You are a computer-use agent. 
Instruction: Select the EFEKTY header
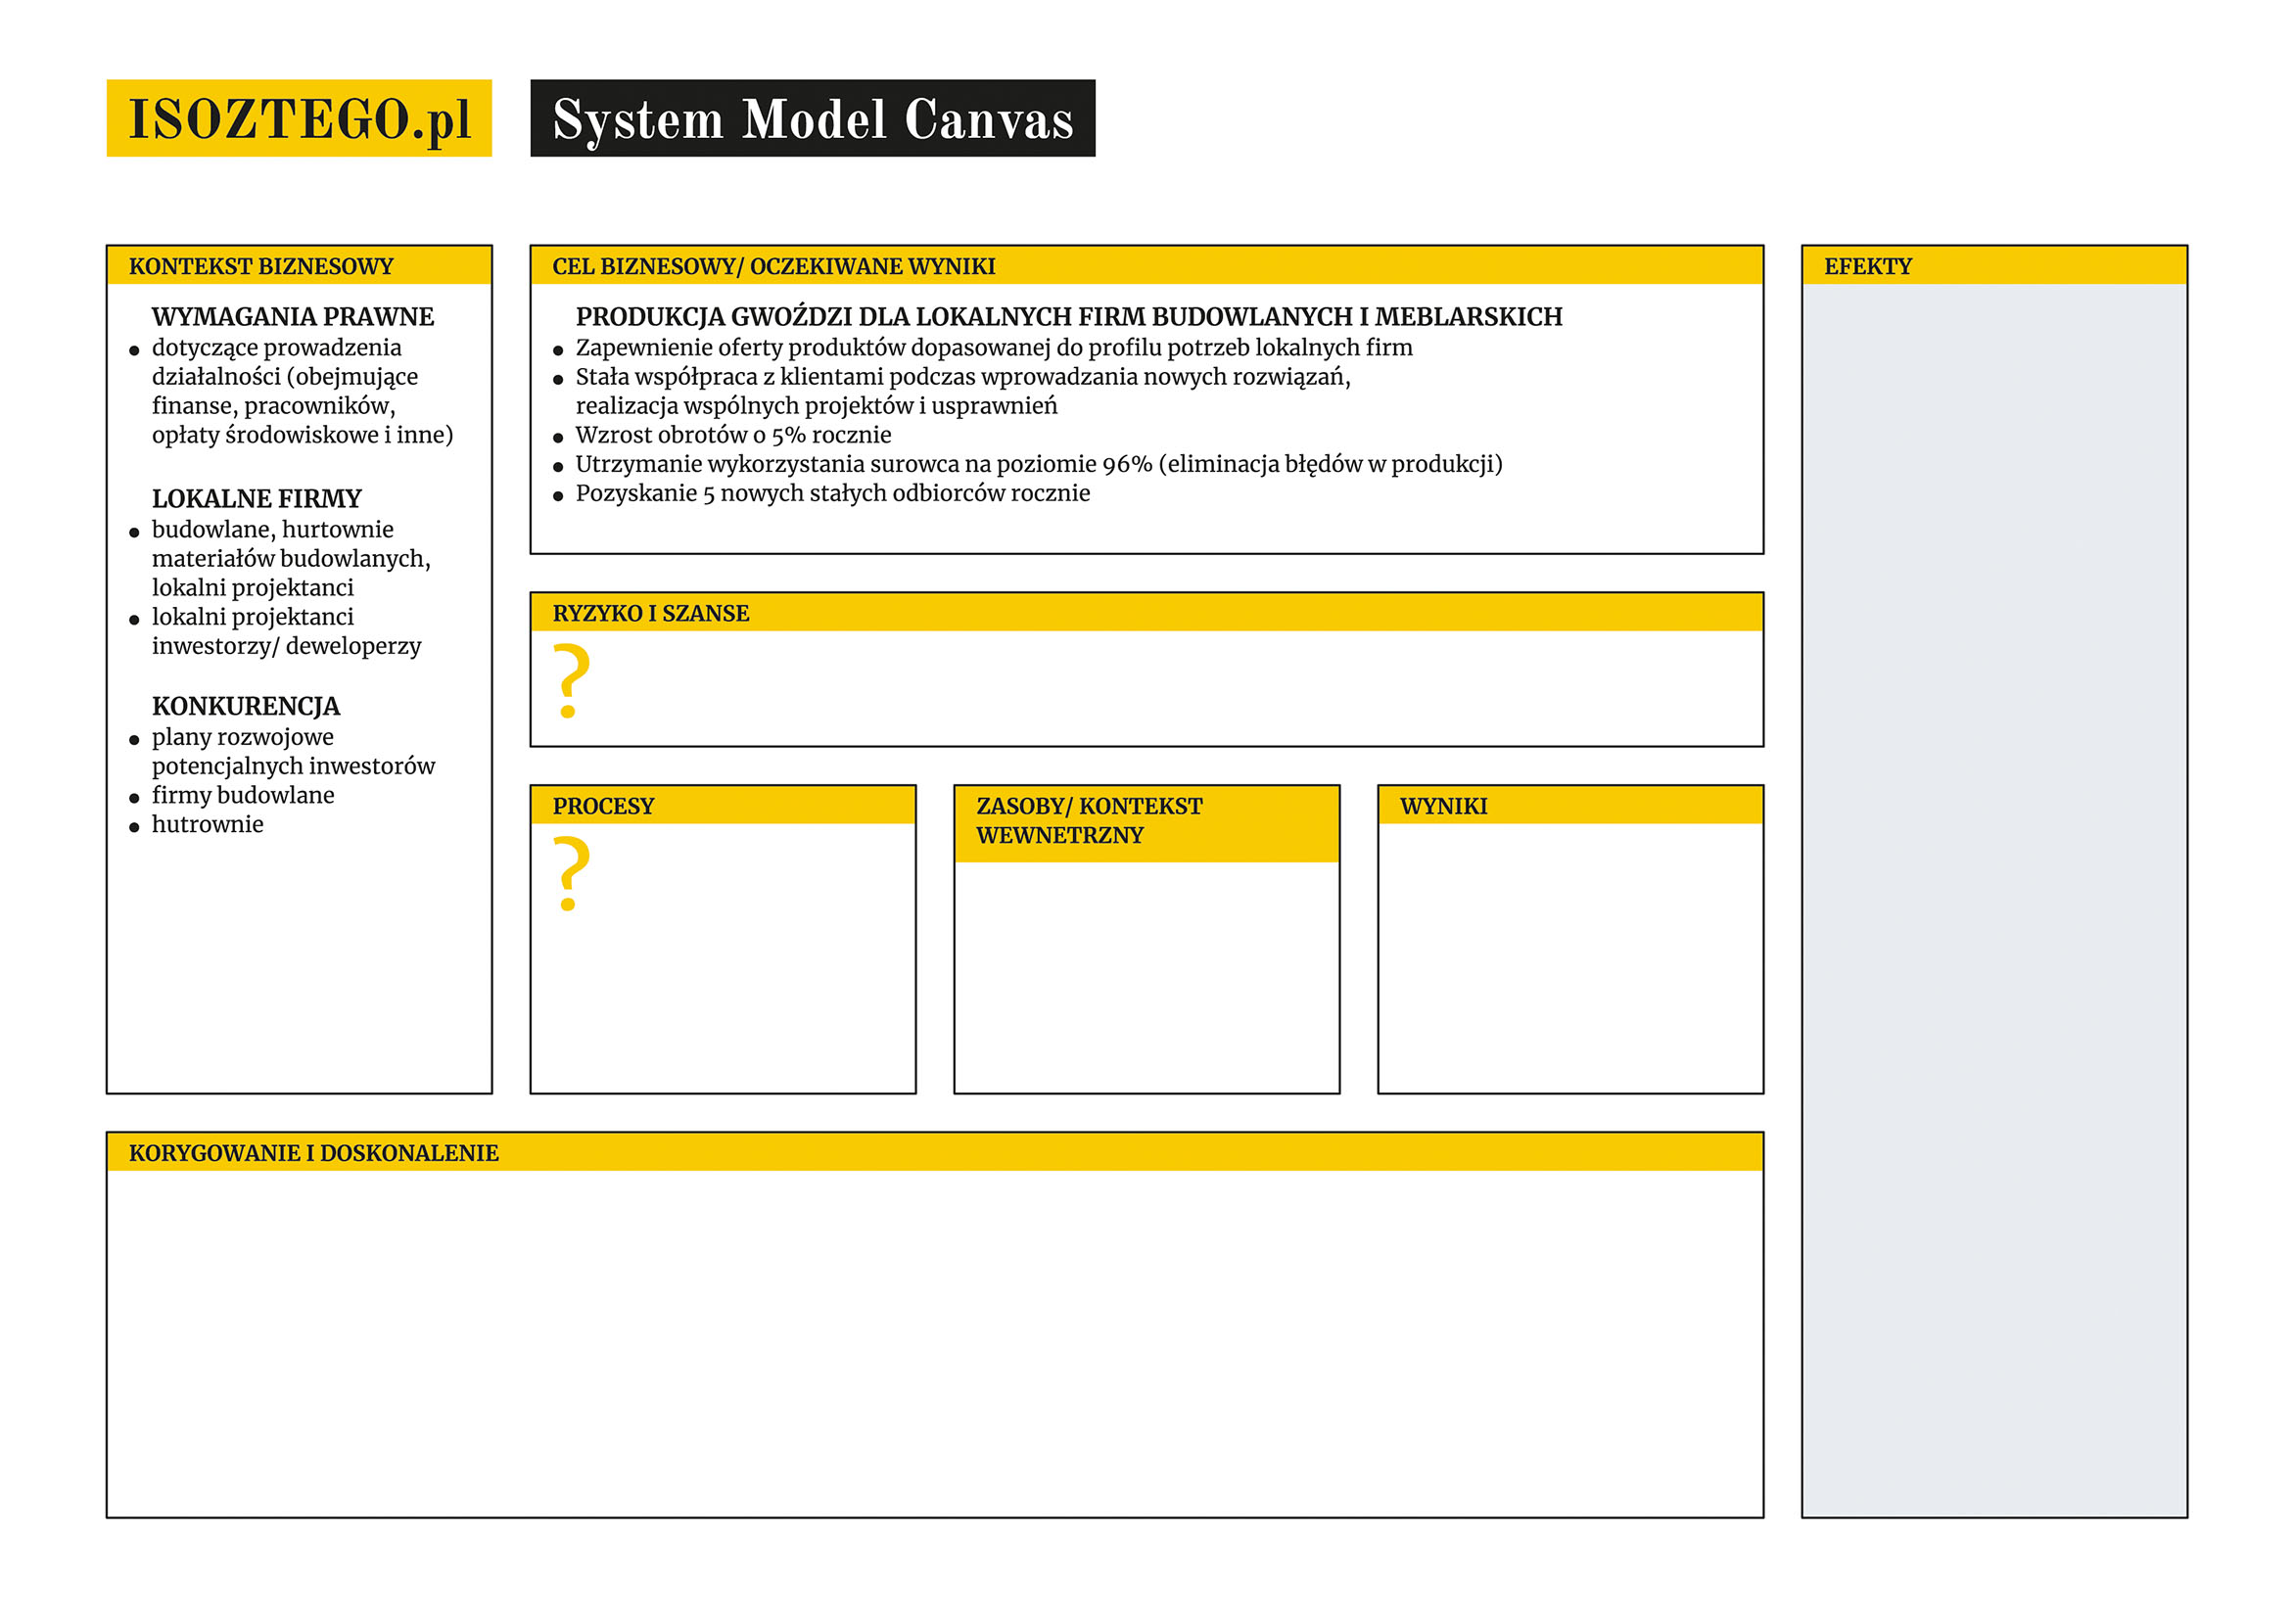pos(1994,266)
